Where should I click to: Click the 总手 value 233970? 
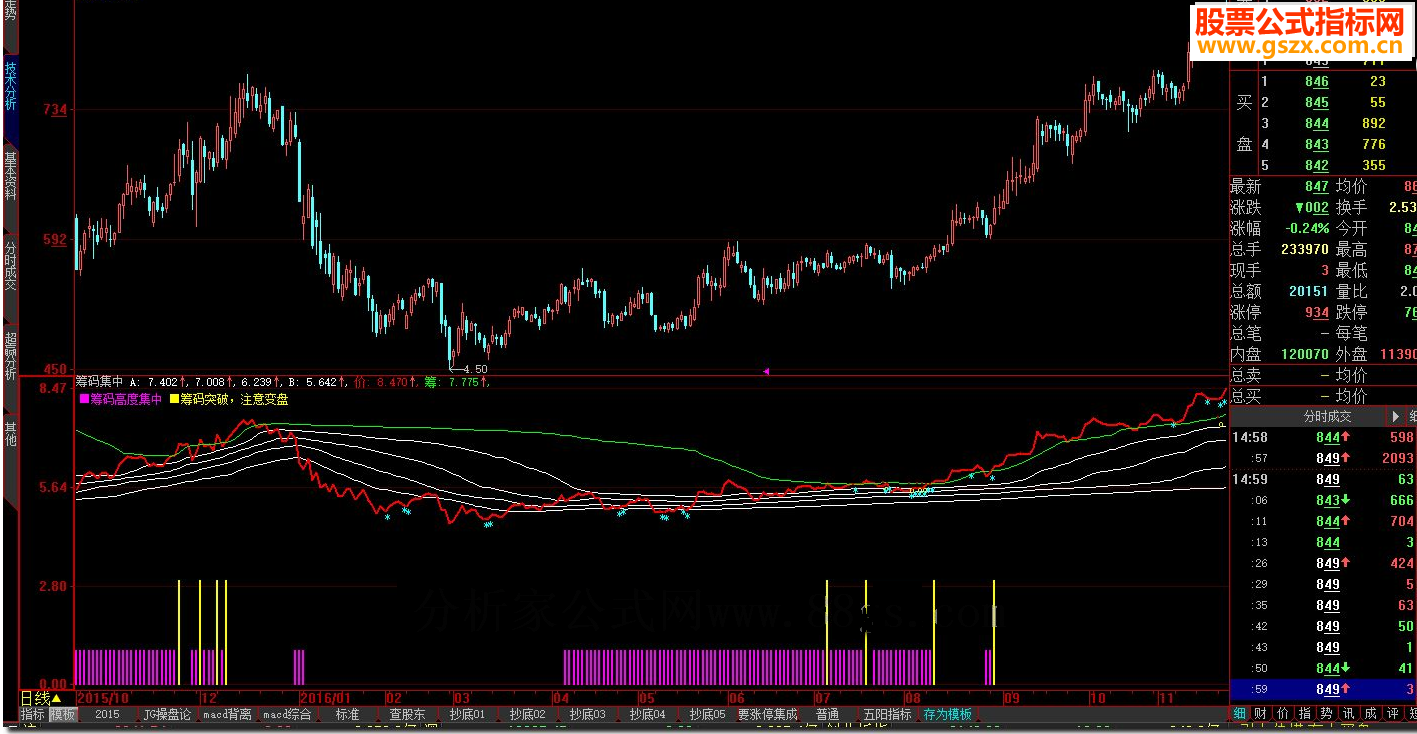[x=1305, y=250]
